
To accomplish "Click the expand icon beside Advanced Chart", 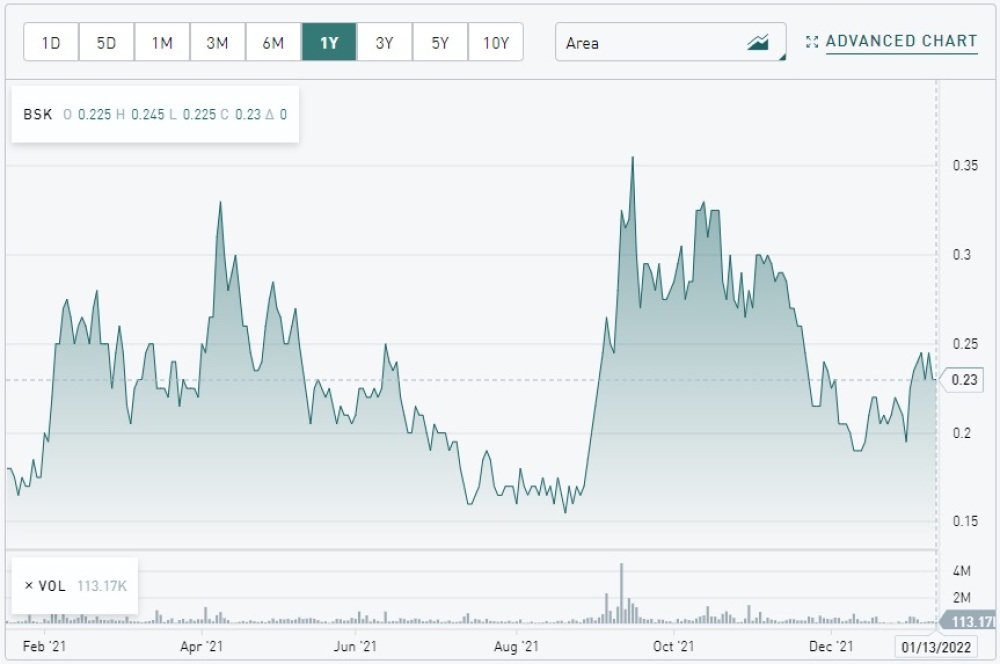I will (812, 42).
